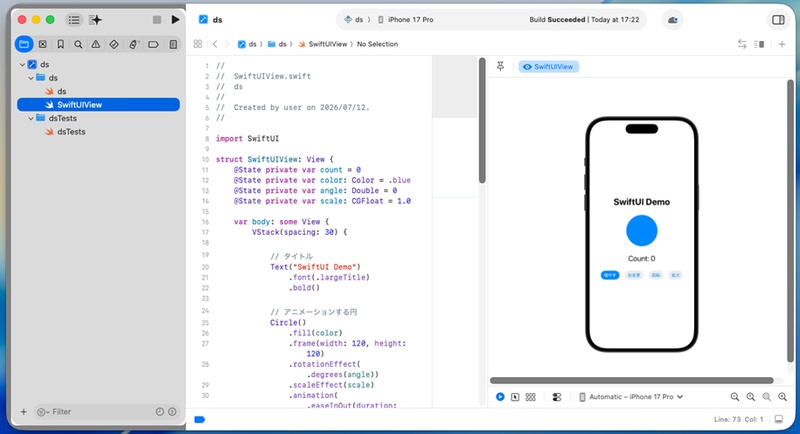
Task: Open the Bookmark navigator
Action: coord(60,44)
